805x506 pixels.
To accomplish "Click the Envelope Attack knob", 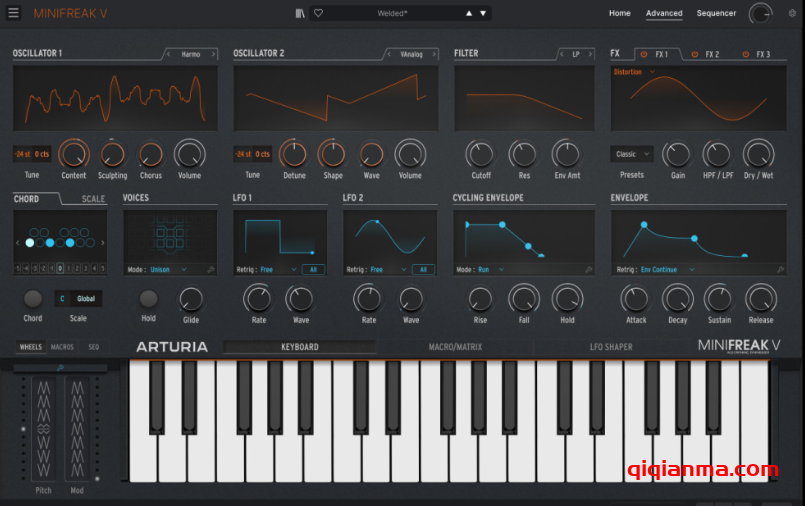I will click(x=636, y=299).
